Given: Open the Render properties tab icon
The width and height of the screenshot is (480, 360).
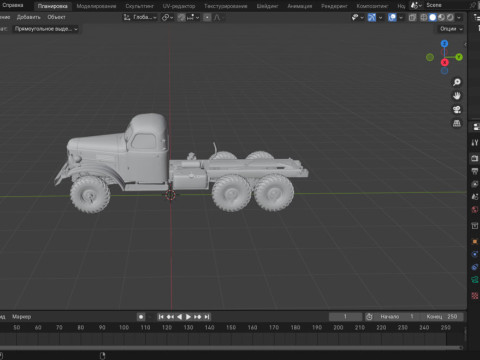Looking at the screenshot, I should click(x=475, y=158).
